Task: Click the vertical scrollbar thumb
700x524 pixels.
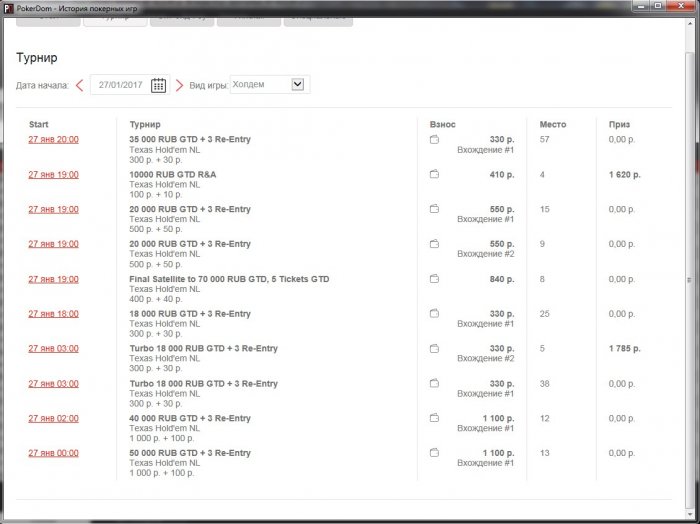Action: [x=689, y=280]
